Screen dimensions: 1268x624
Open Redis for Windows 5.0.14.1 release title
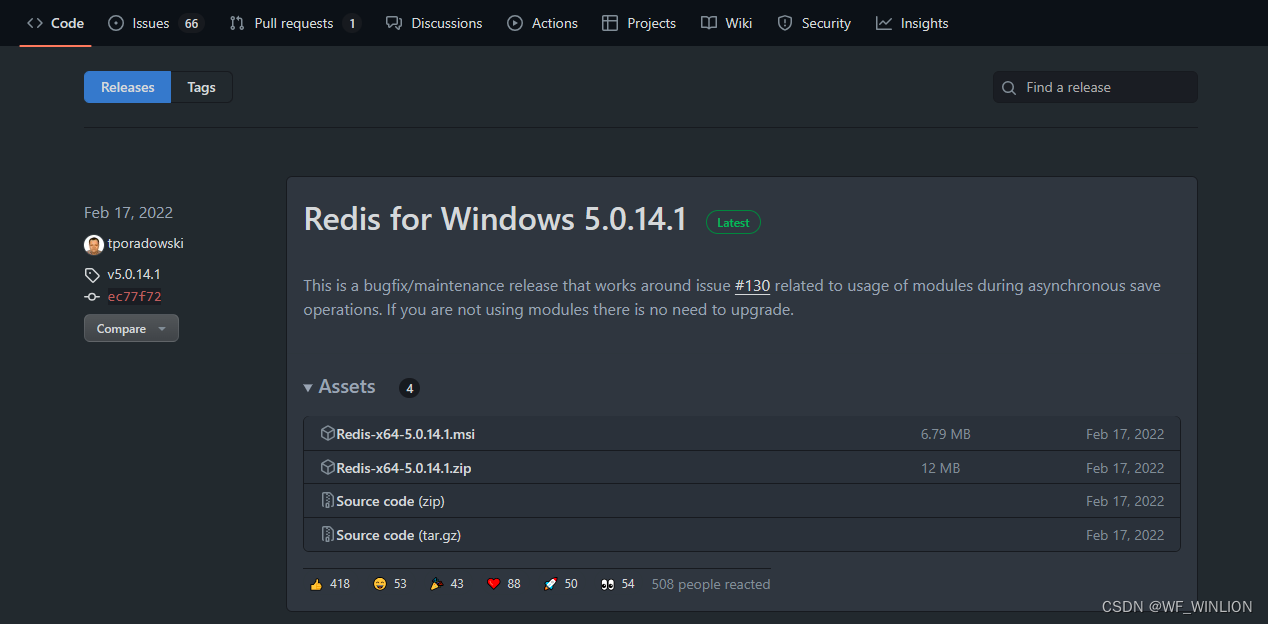click(495, 218)
